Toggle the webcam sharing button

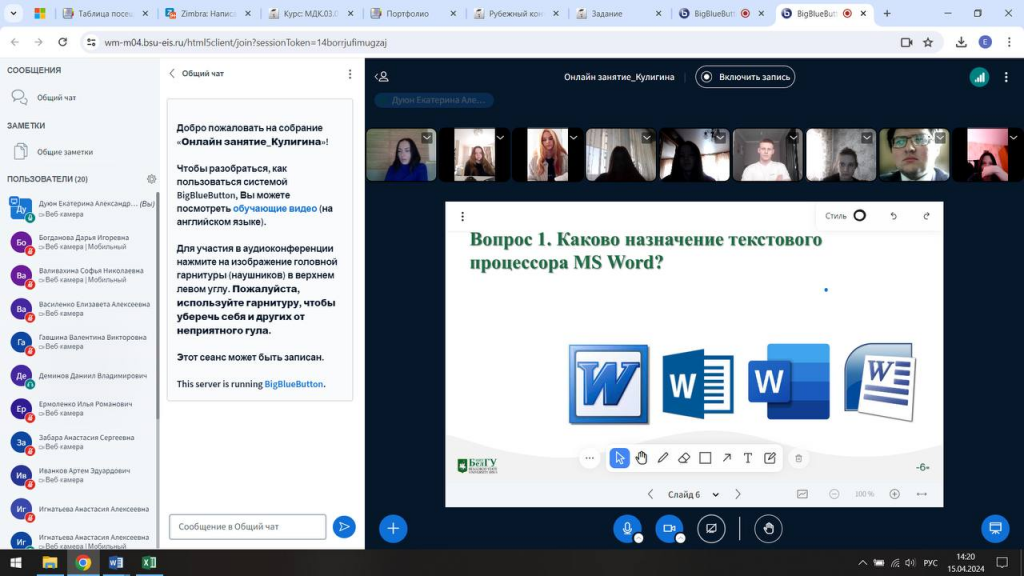pyautogui.click(x=669, y=529)
